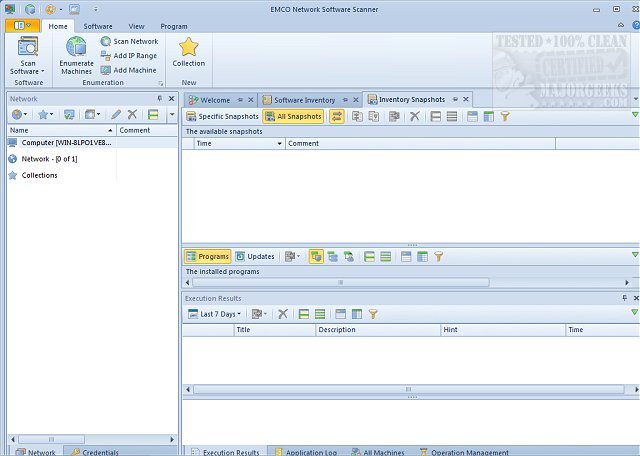Viewport: 640px width, 456px height.
Task: Open Application Log bottom tab
Action: pyautogui.click(x=305, y=452)
